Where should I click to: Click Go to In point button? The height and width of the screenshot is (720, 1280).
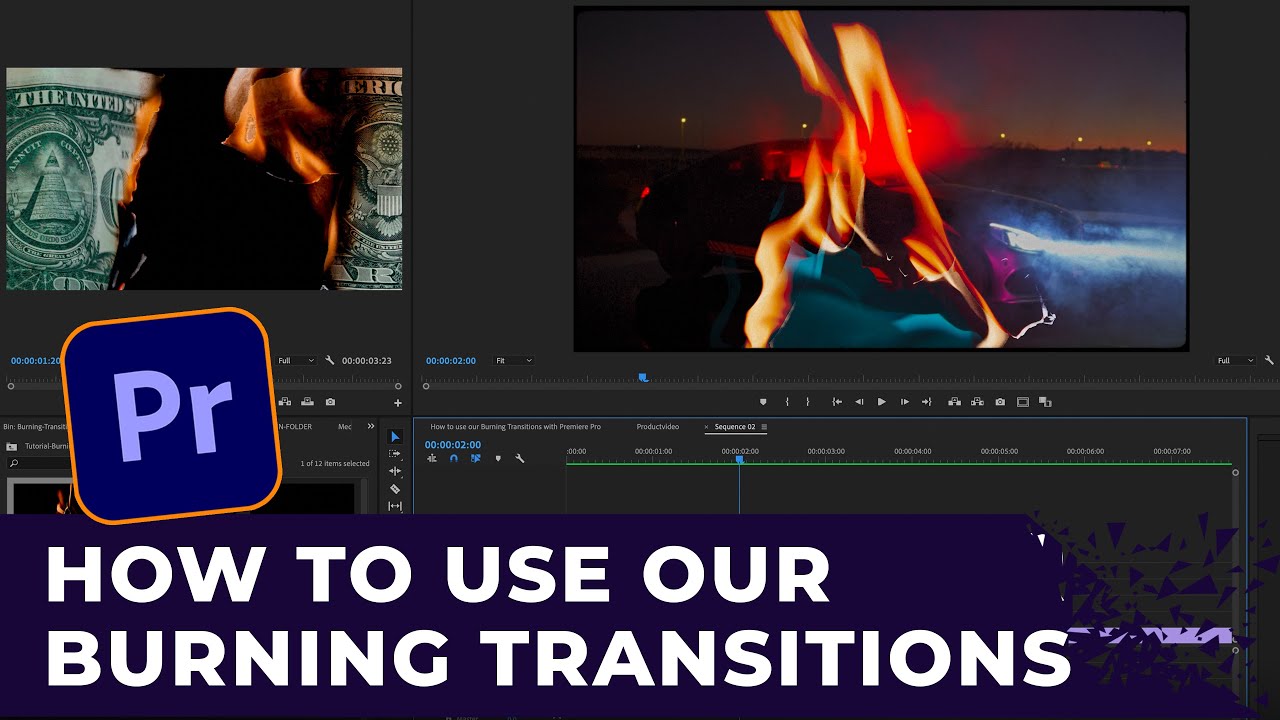(x=836, y=401)
